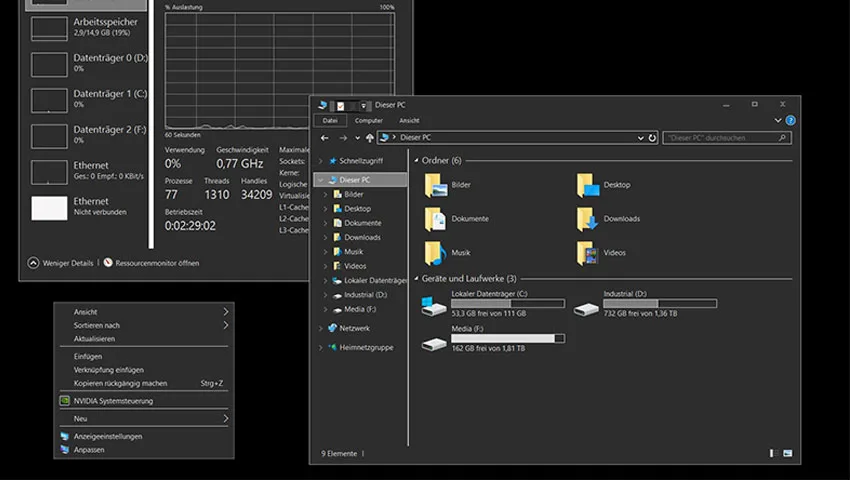Image resolution: width=850 pixels, height=480 pixels.
Task: Click Task Manager sidebar vertical scrollbar
Action: [x=151, y=124]
